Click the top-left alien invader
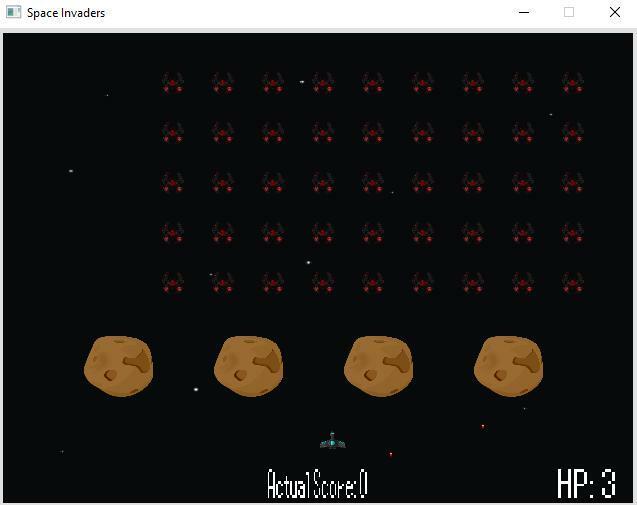This screenshot has width=637, height=505. [173, 83]
